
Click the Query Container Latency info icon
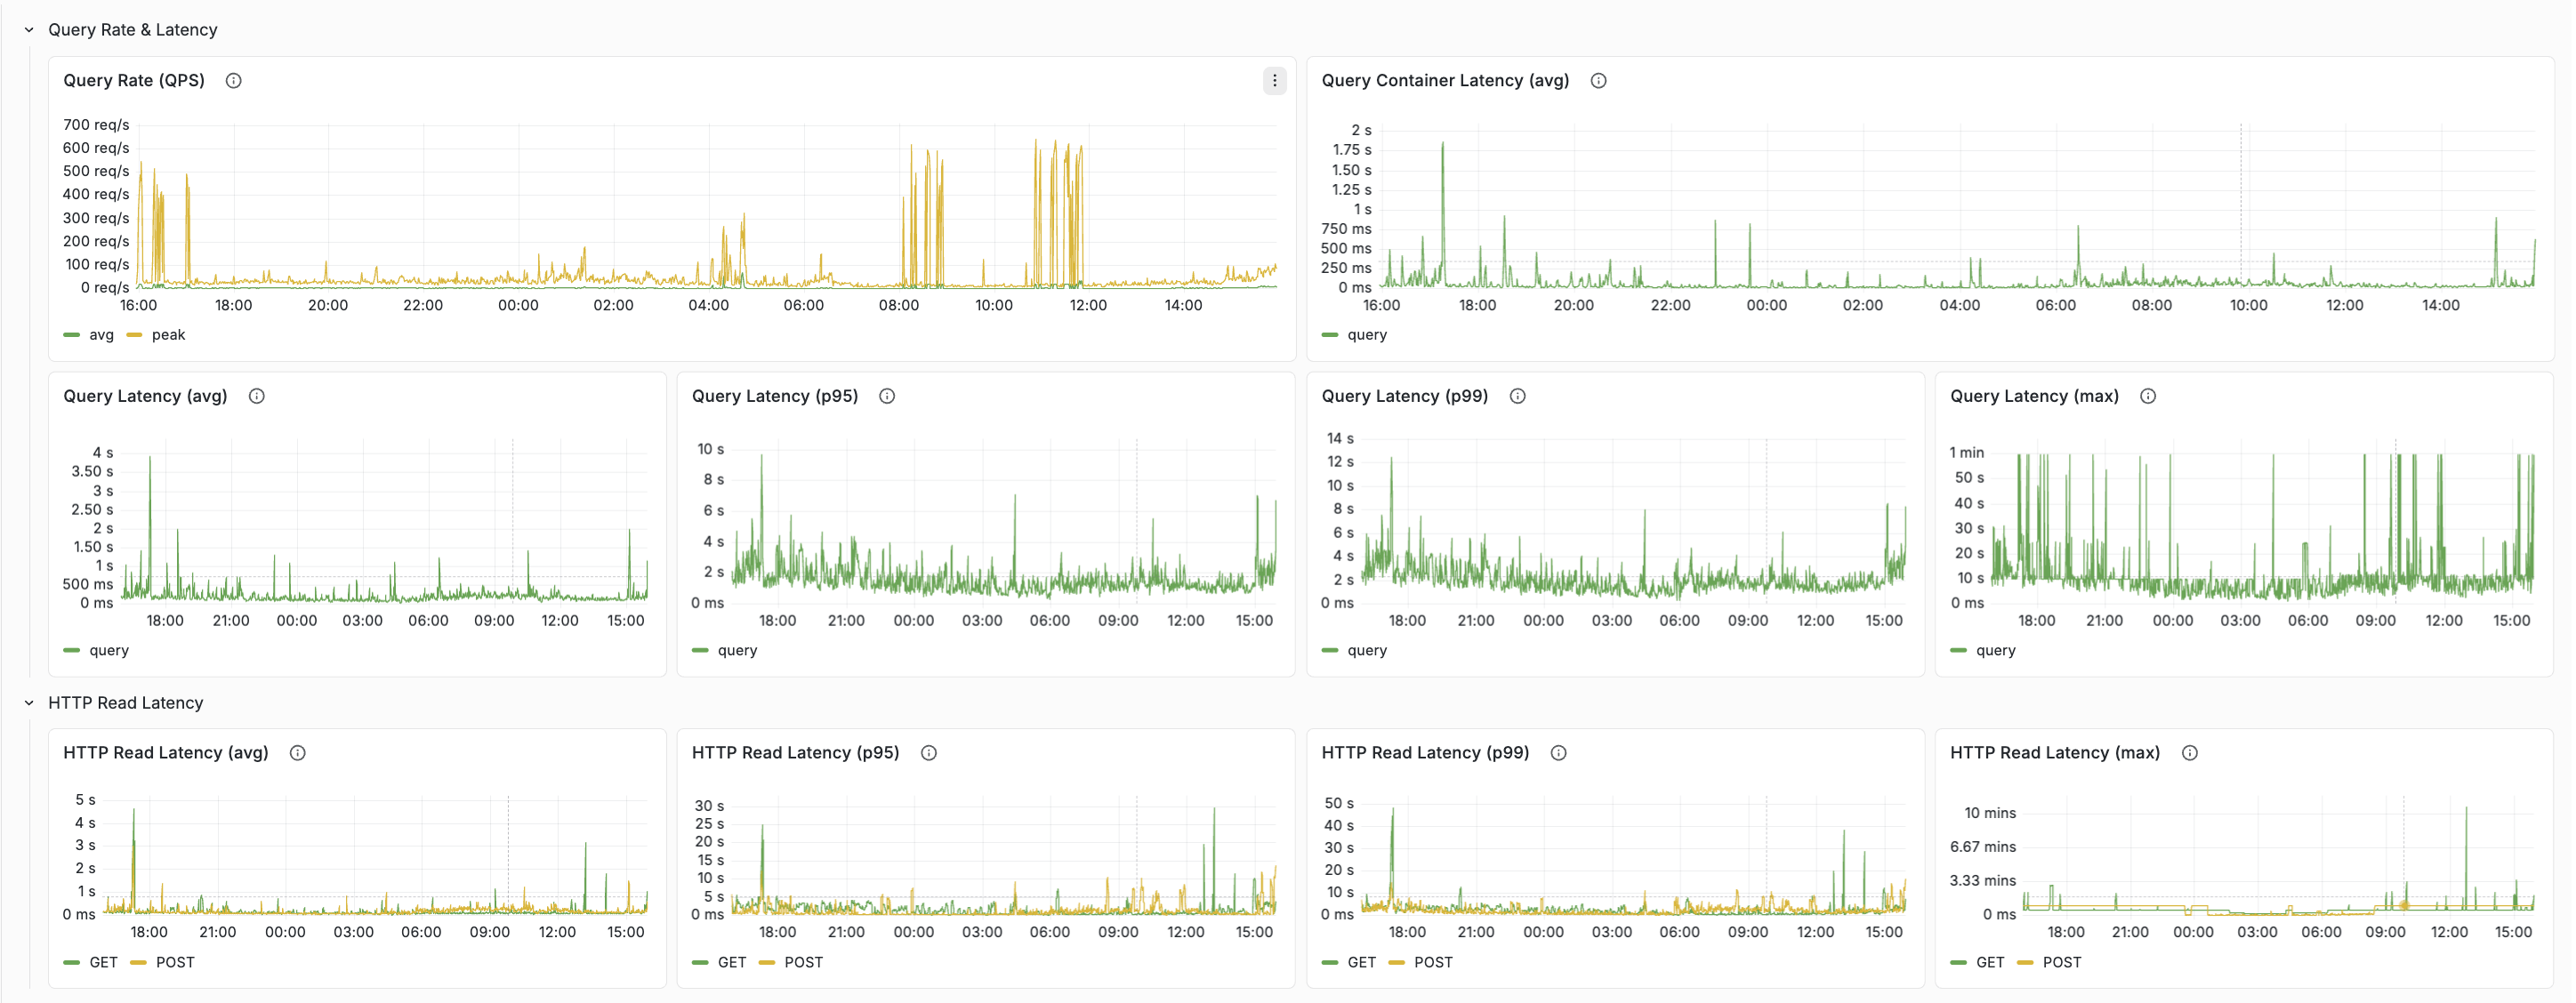click(1597, 80)
